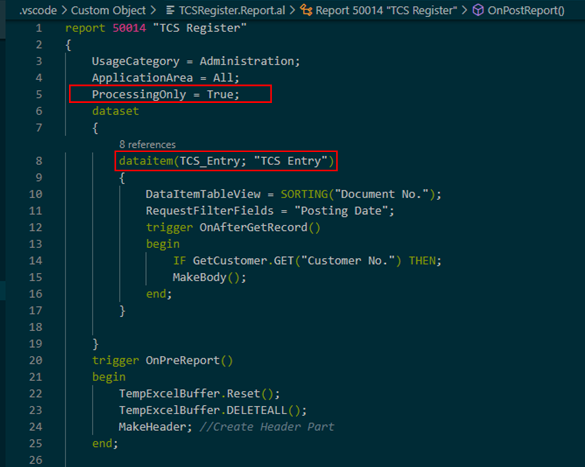This screenshot has width=585, height=467.
Task: Select TCSRegister.Report.al in breadcrumb
Action: (x=232, y=10)
